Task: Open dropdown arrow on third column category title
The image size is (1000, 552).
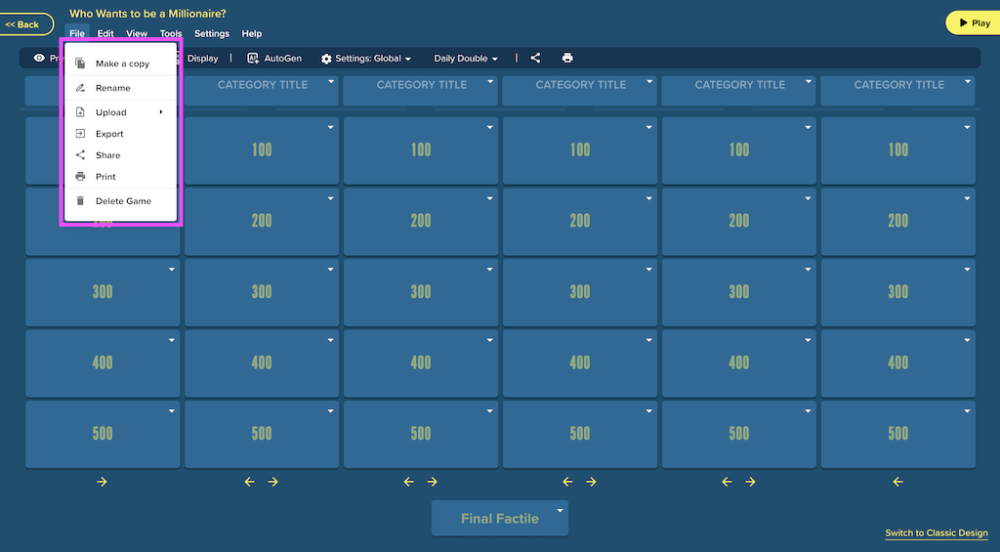Action: click(490, 82)
